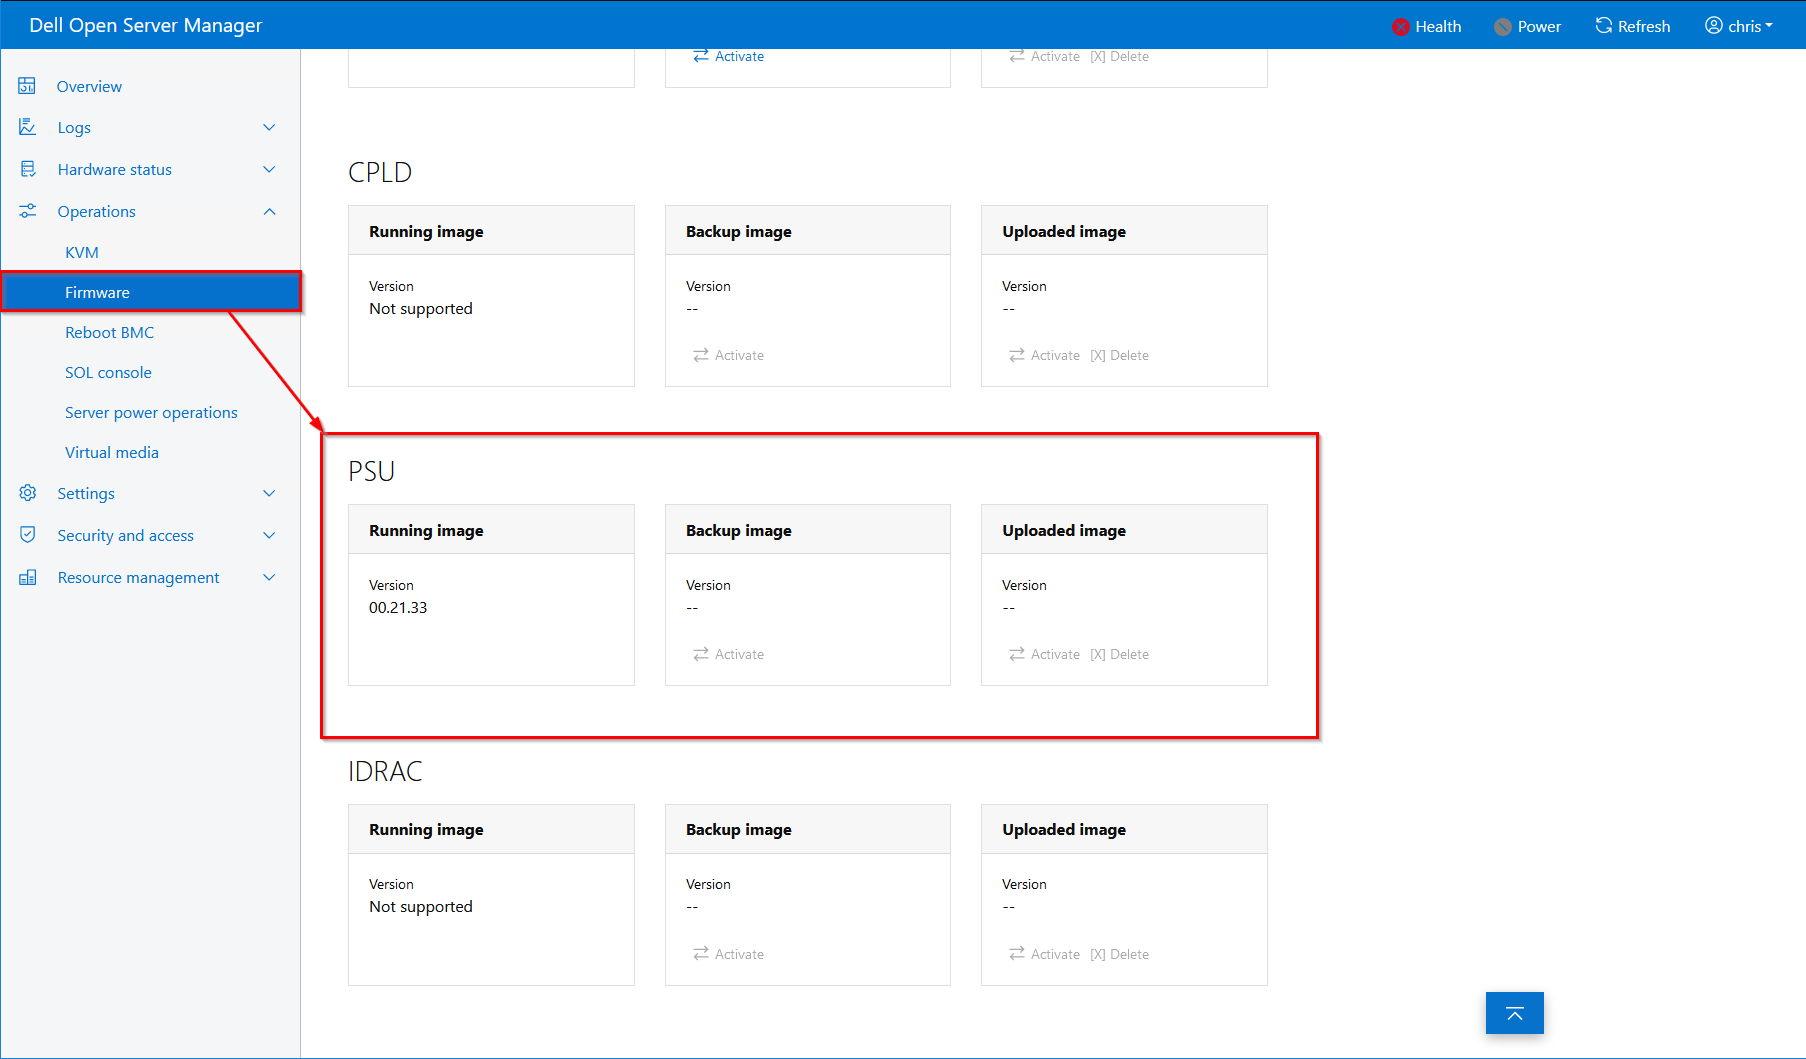The width and height of the screenshot is (1806, 1059).
Task: Click the Refresh icon in the header
Action: pyautogui.click(x=1603, y=25)
